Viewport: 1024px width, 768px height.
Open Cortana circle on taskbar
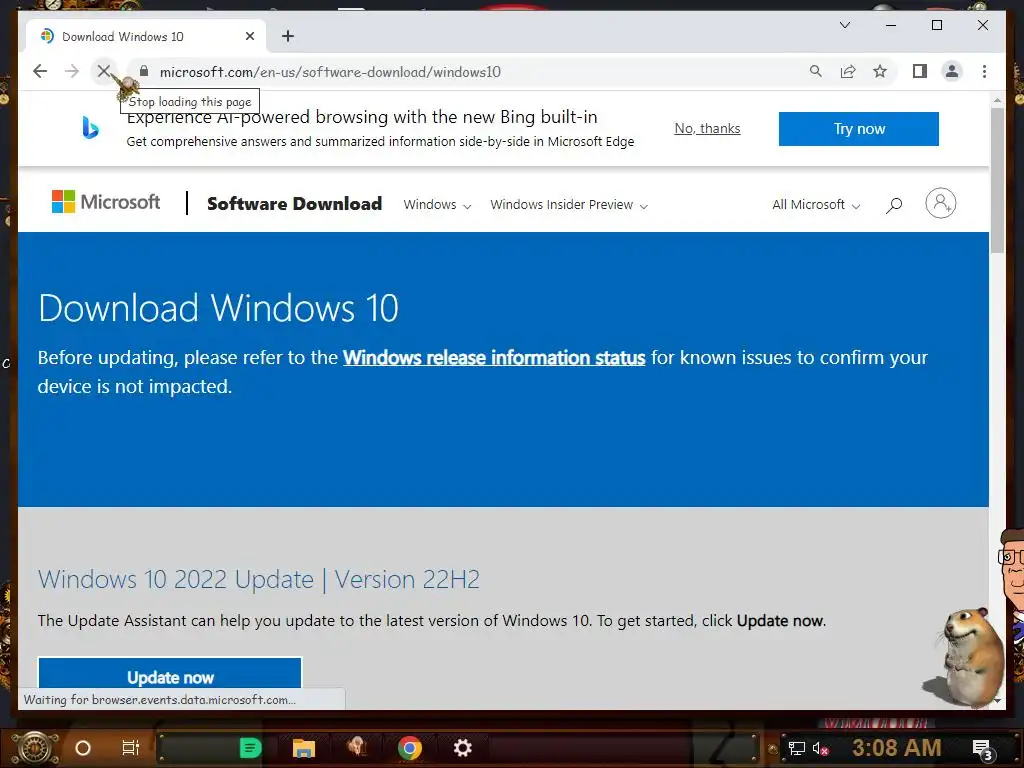pyautogui.click(x=83, y=748)
